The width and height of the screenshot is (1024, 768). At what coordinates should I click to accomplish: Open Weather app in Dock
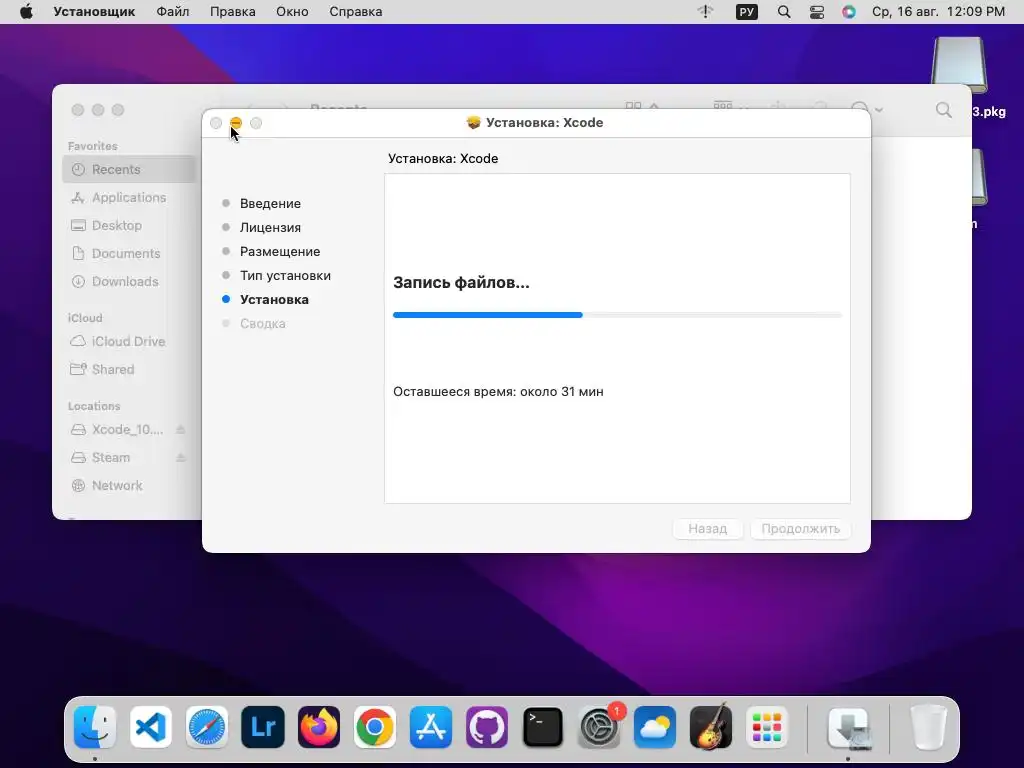click(655, 727)
